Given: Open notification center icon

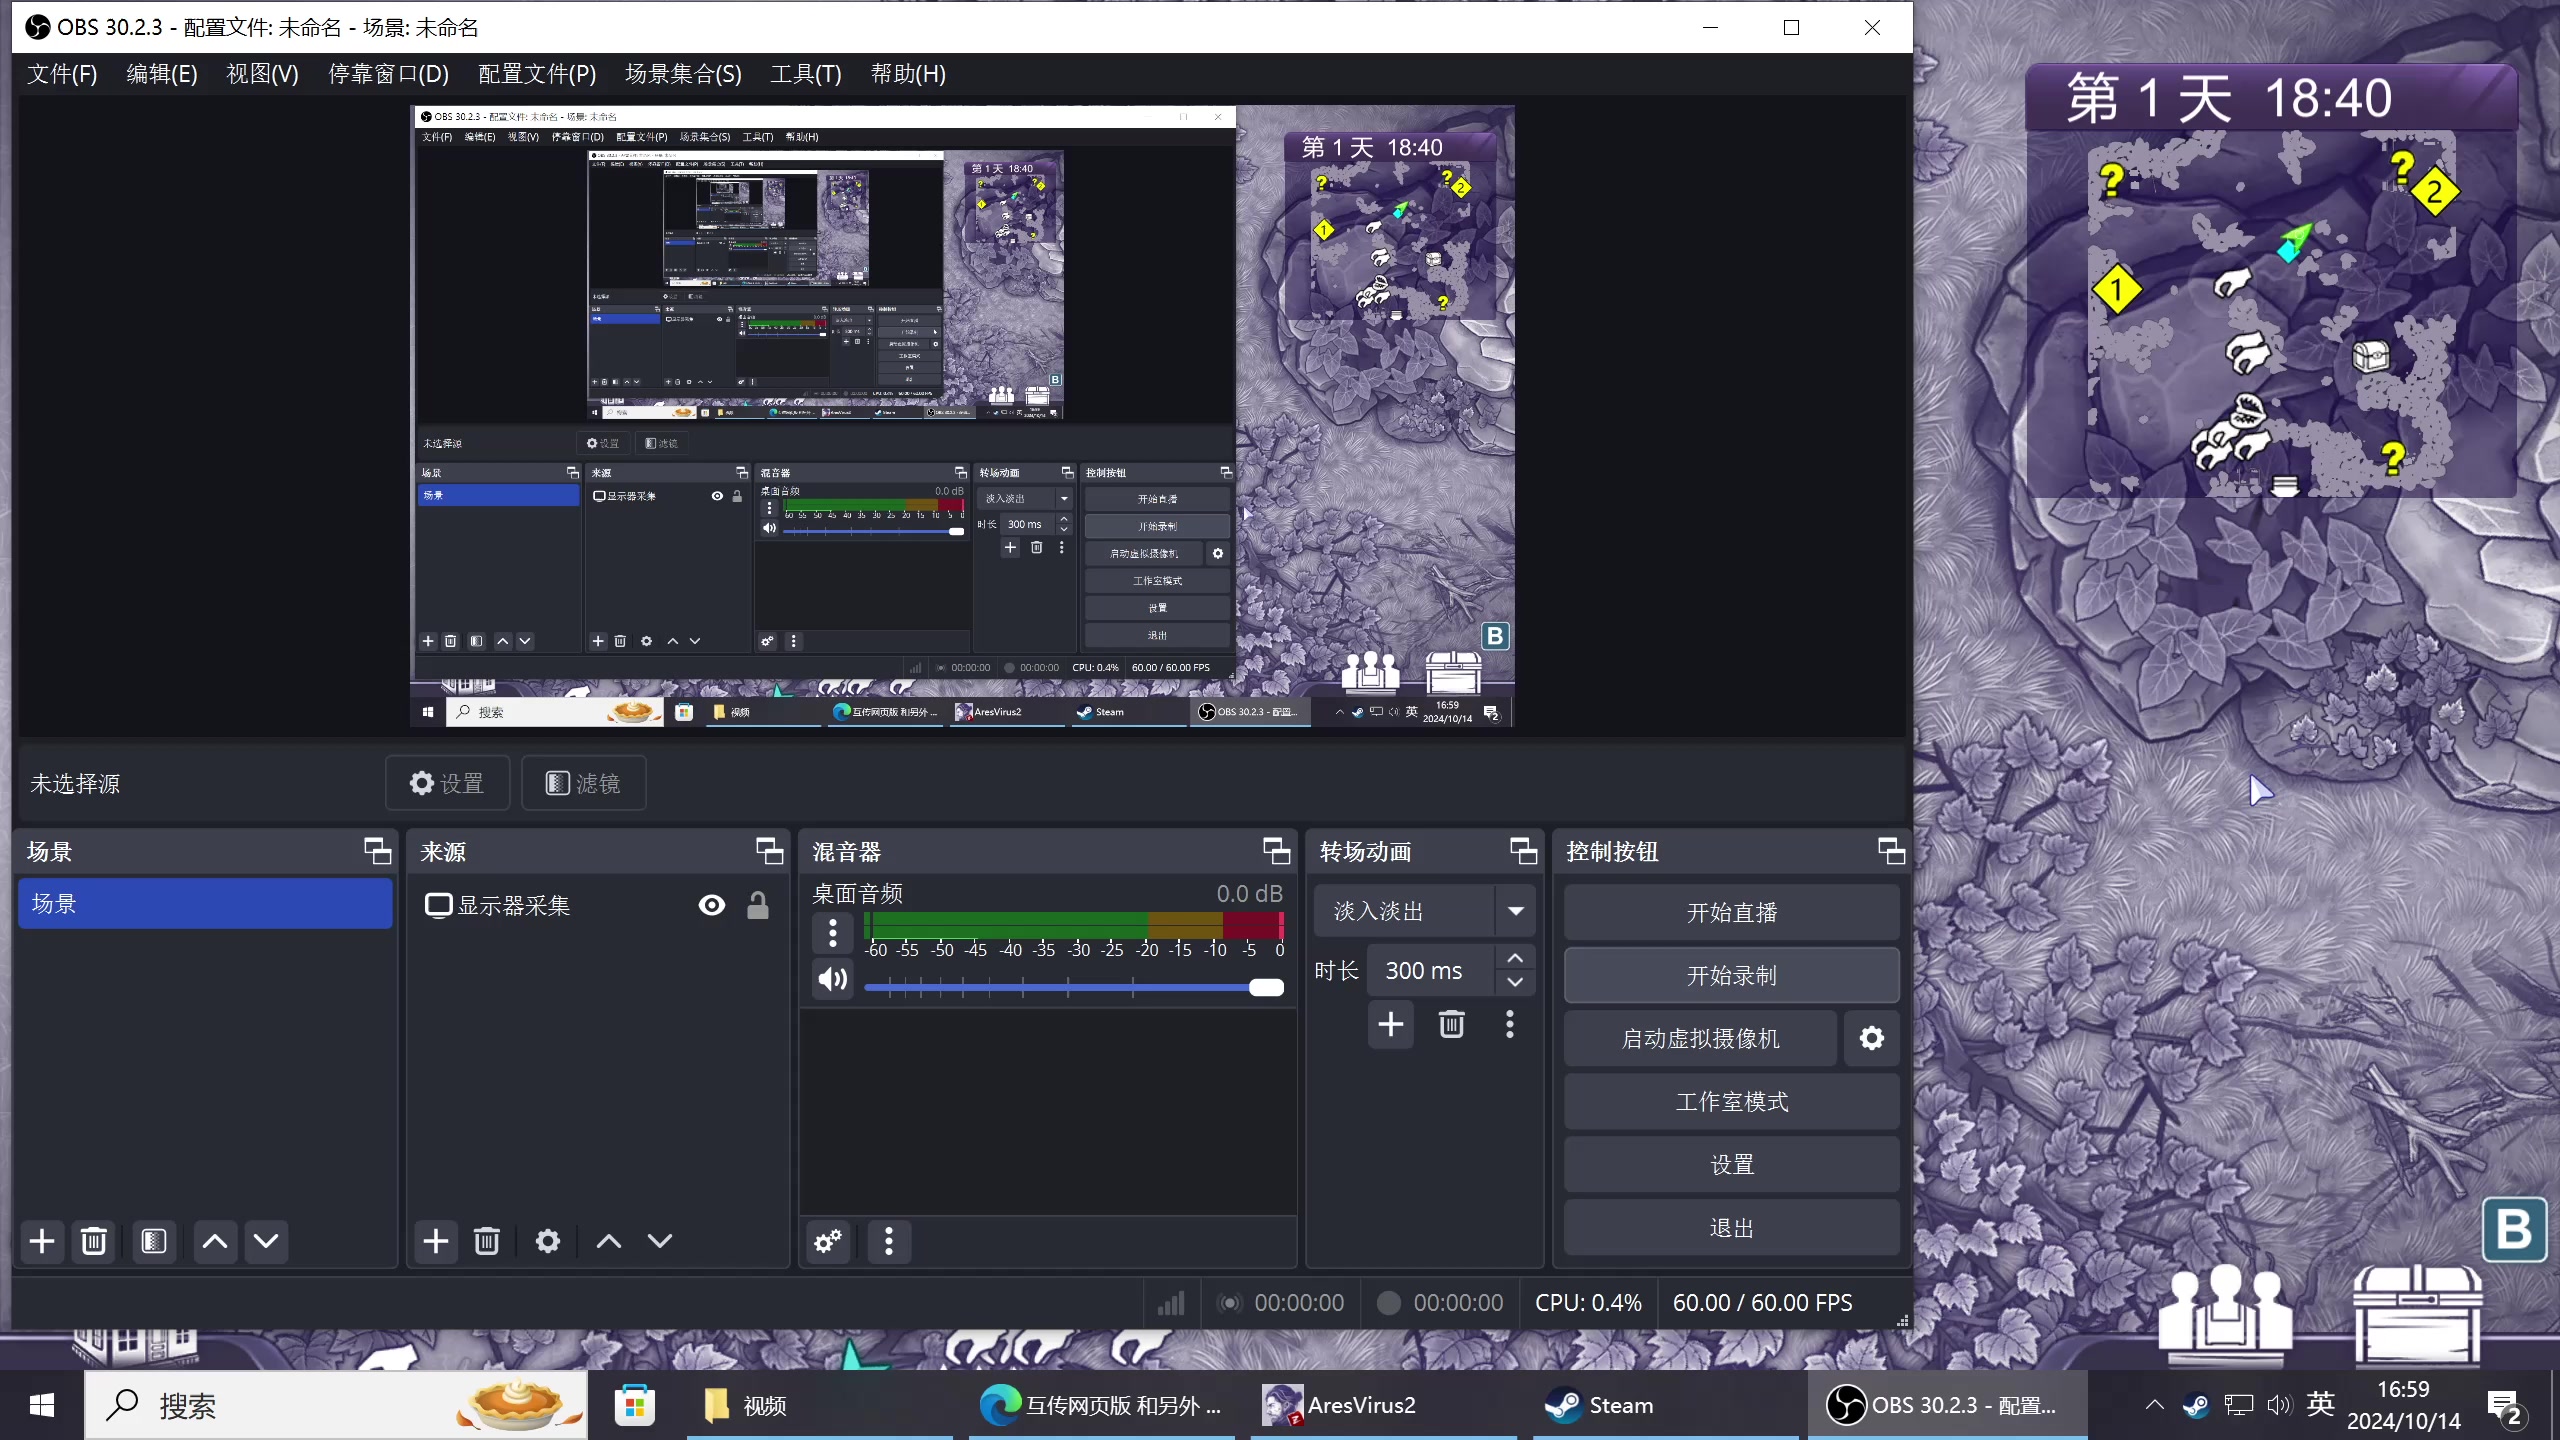Looking at the screenshot, I should (x=2507, y=1407).
